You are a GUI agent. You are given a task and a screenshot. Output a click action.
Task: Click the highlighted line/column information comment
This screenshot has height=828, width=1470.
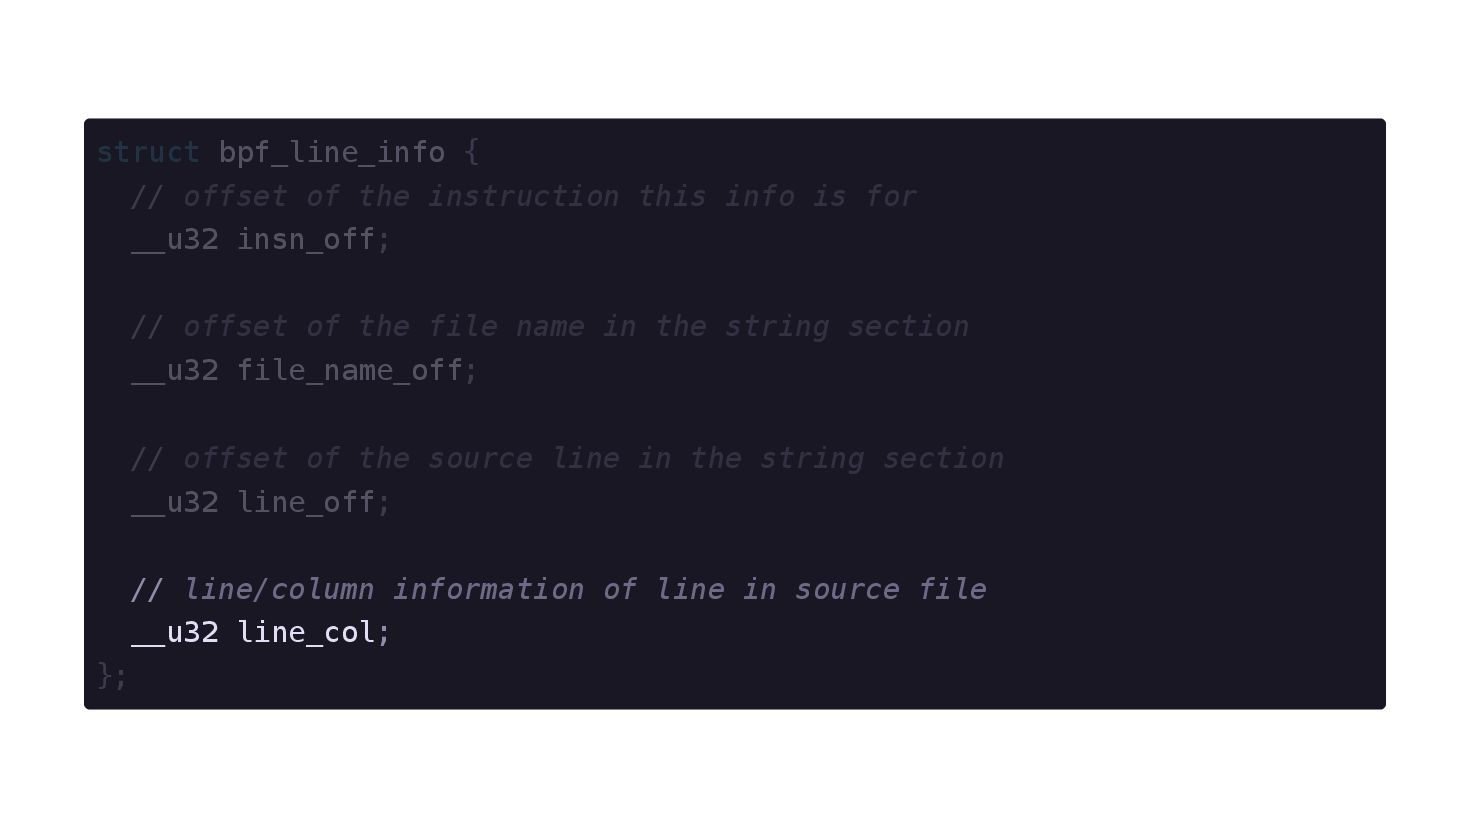(559, 589)
